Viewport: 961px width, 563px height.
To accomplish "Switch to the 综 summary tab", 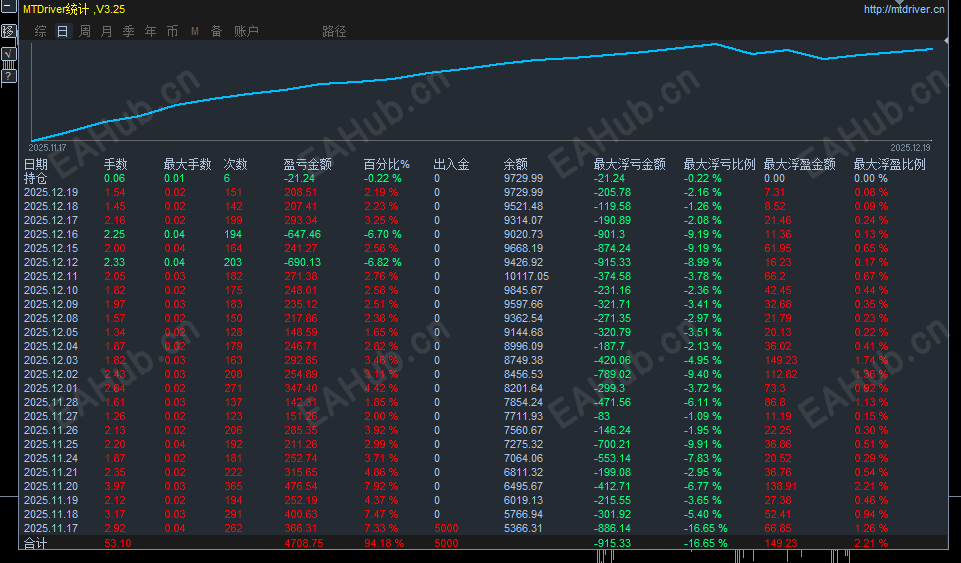I will pos(40,31).
